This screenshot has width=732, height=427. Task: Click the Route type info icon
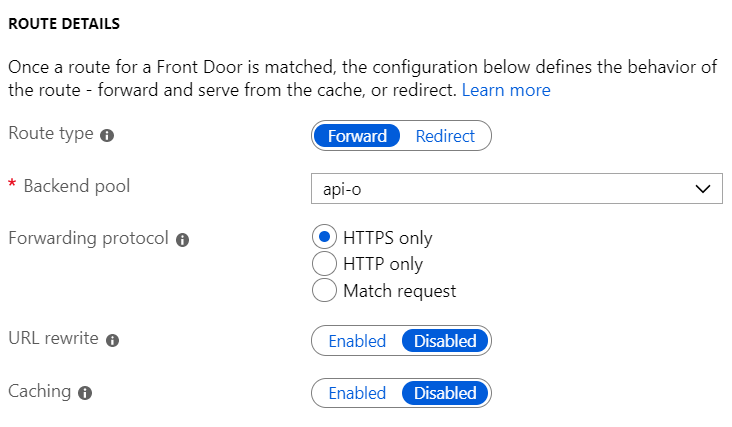[x=107, y=135]
